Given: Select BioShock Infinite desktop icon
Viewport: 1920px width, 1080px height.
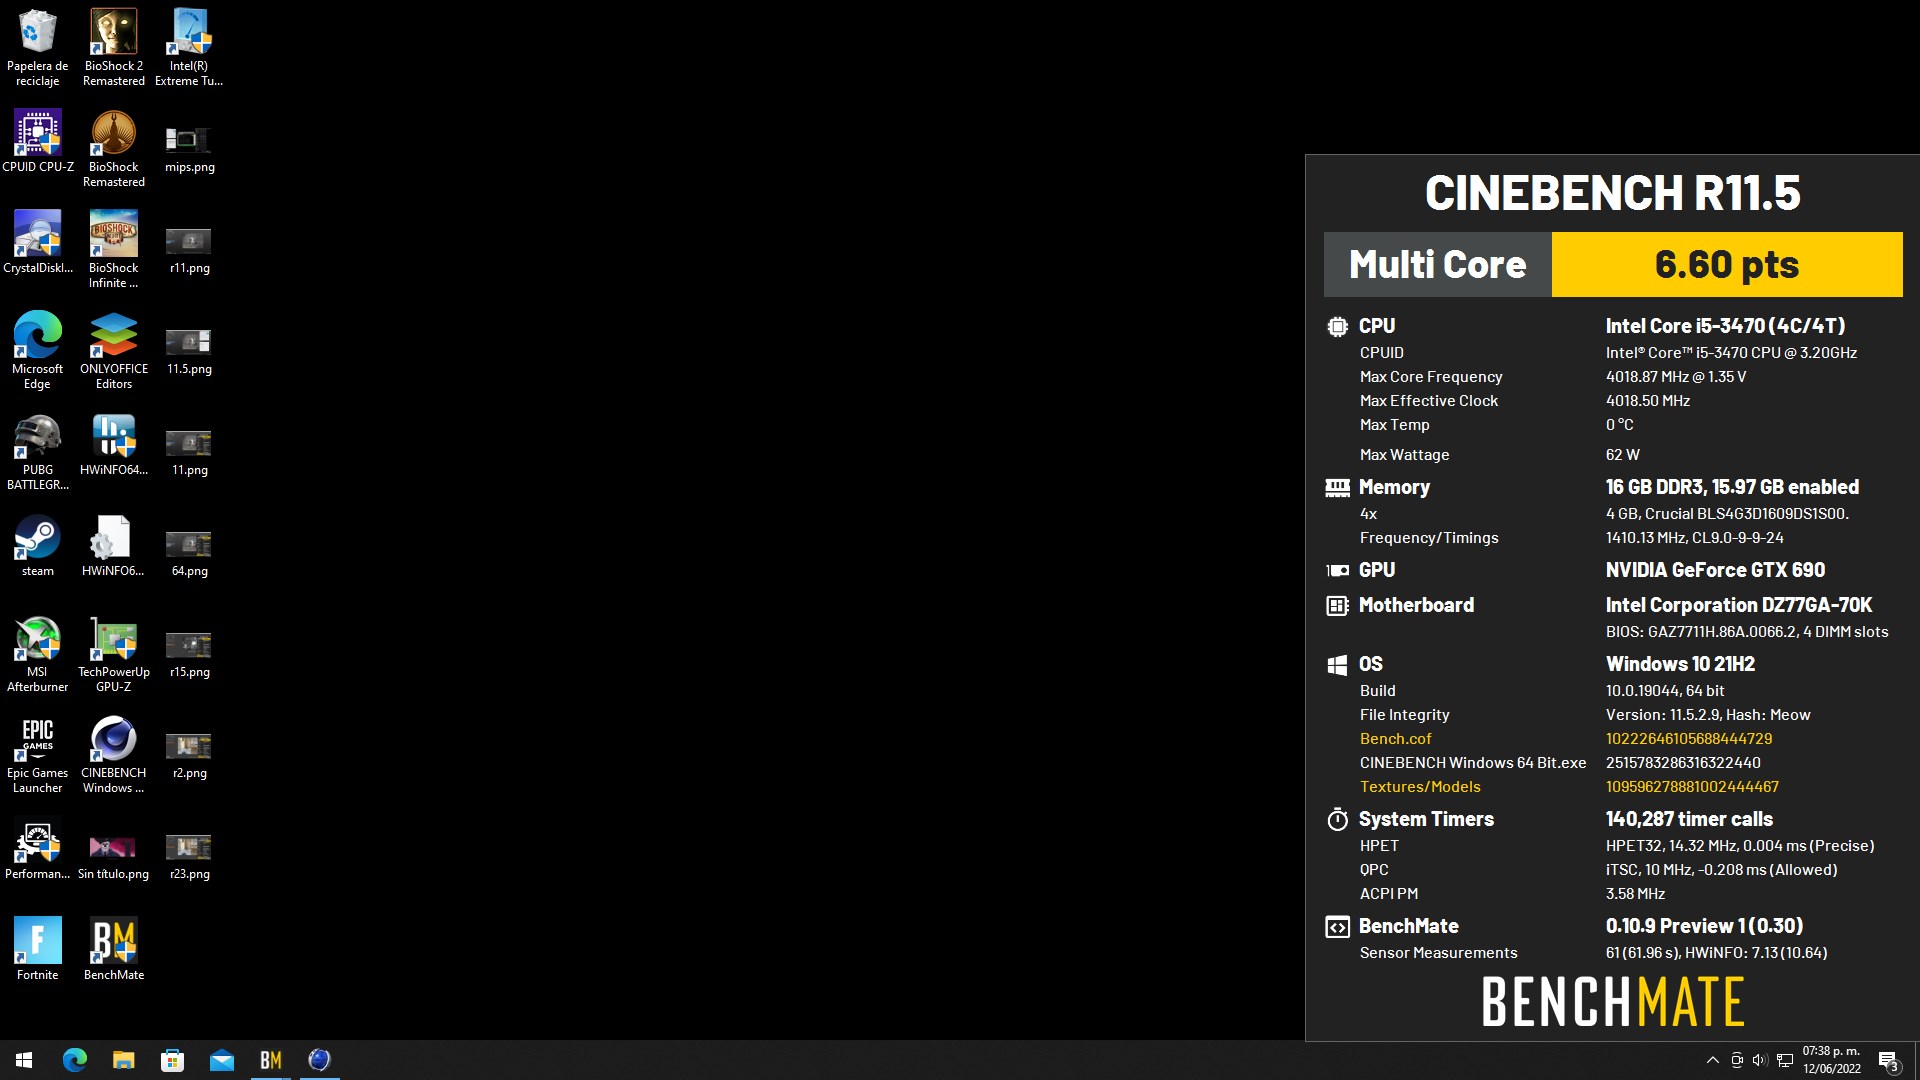Looking at the screenshot, I should (x=114, y=250).
